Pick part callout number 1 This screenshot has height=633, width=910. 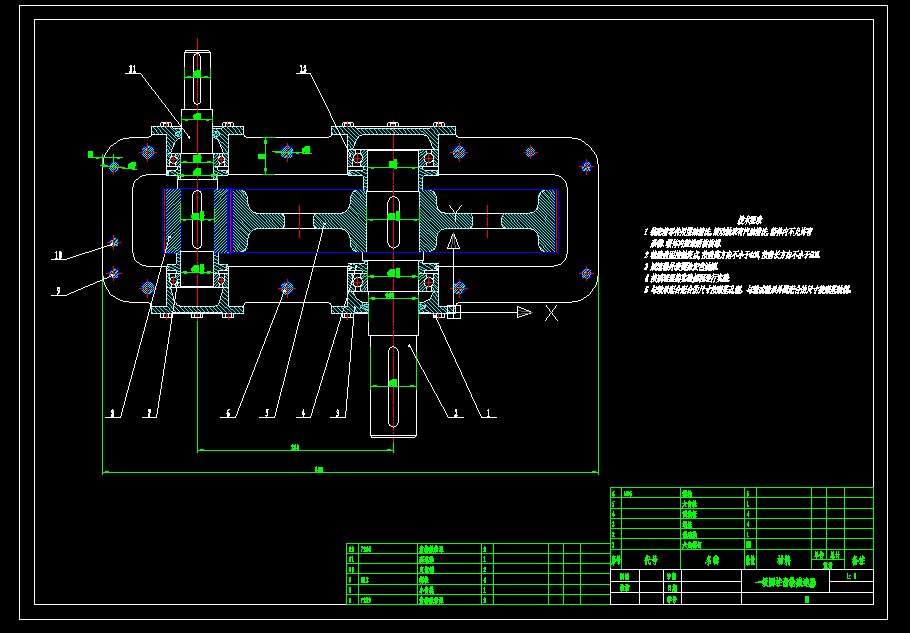(x=488, y=412)
